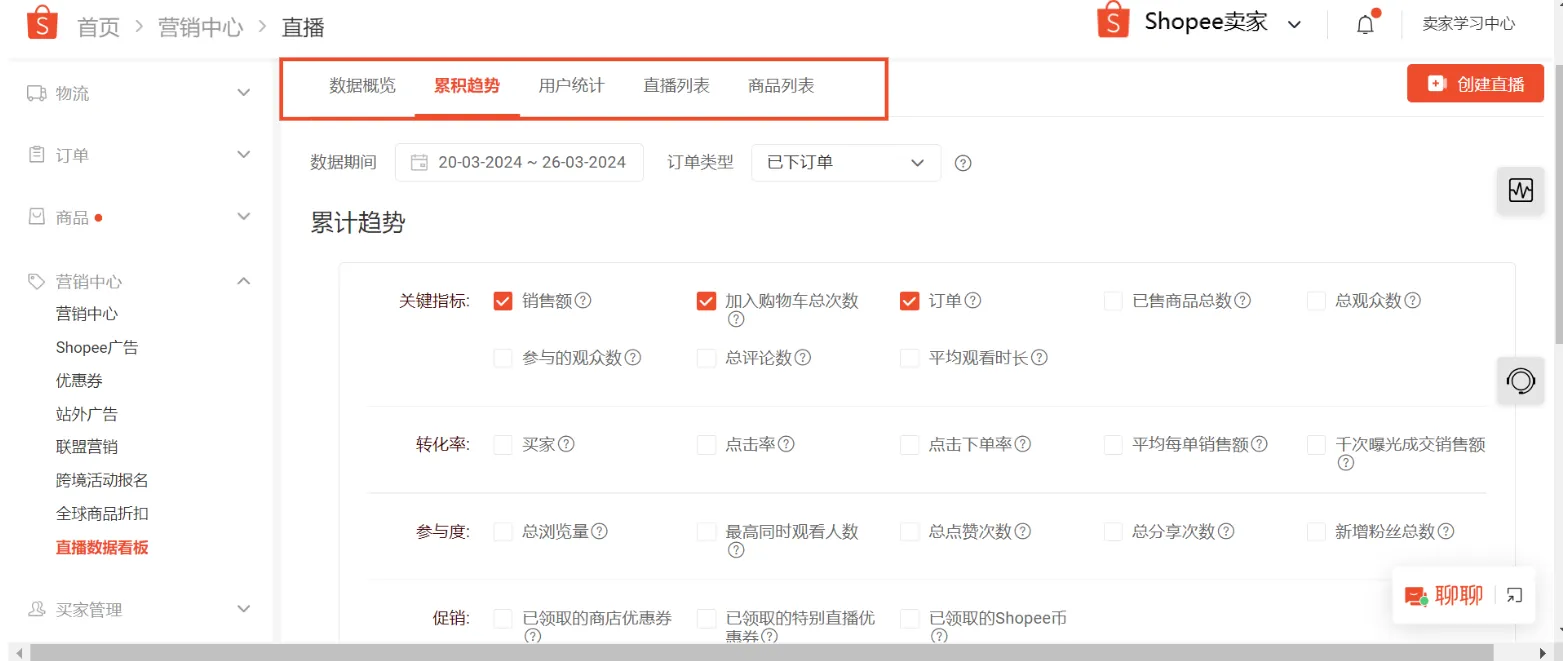Screen dimensions: 1563x661
Task: Enable the 总观众数 checkbox
Action: [1316, 300]
